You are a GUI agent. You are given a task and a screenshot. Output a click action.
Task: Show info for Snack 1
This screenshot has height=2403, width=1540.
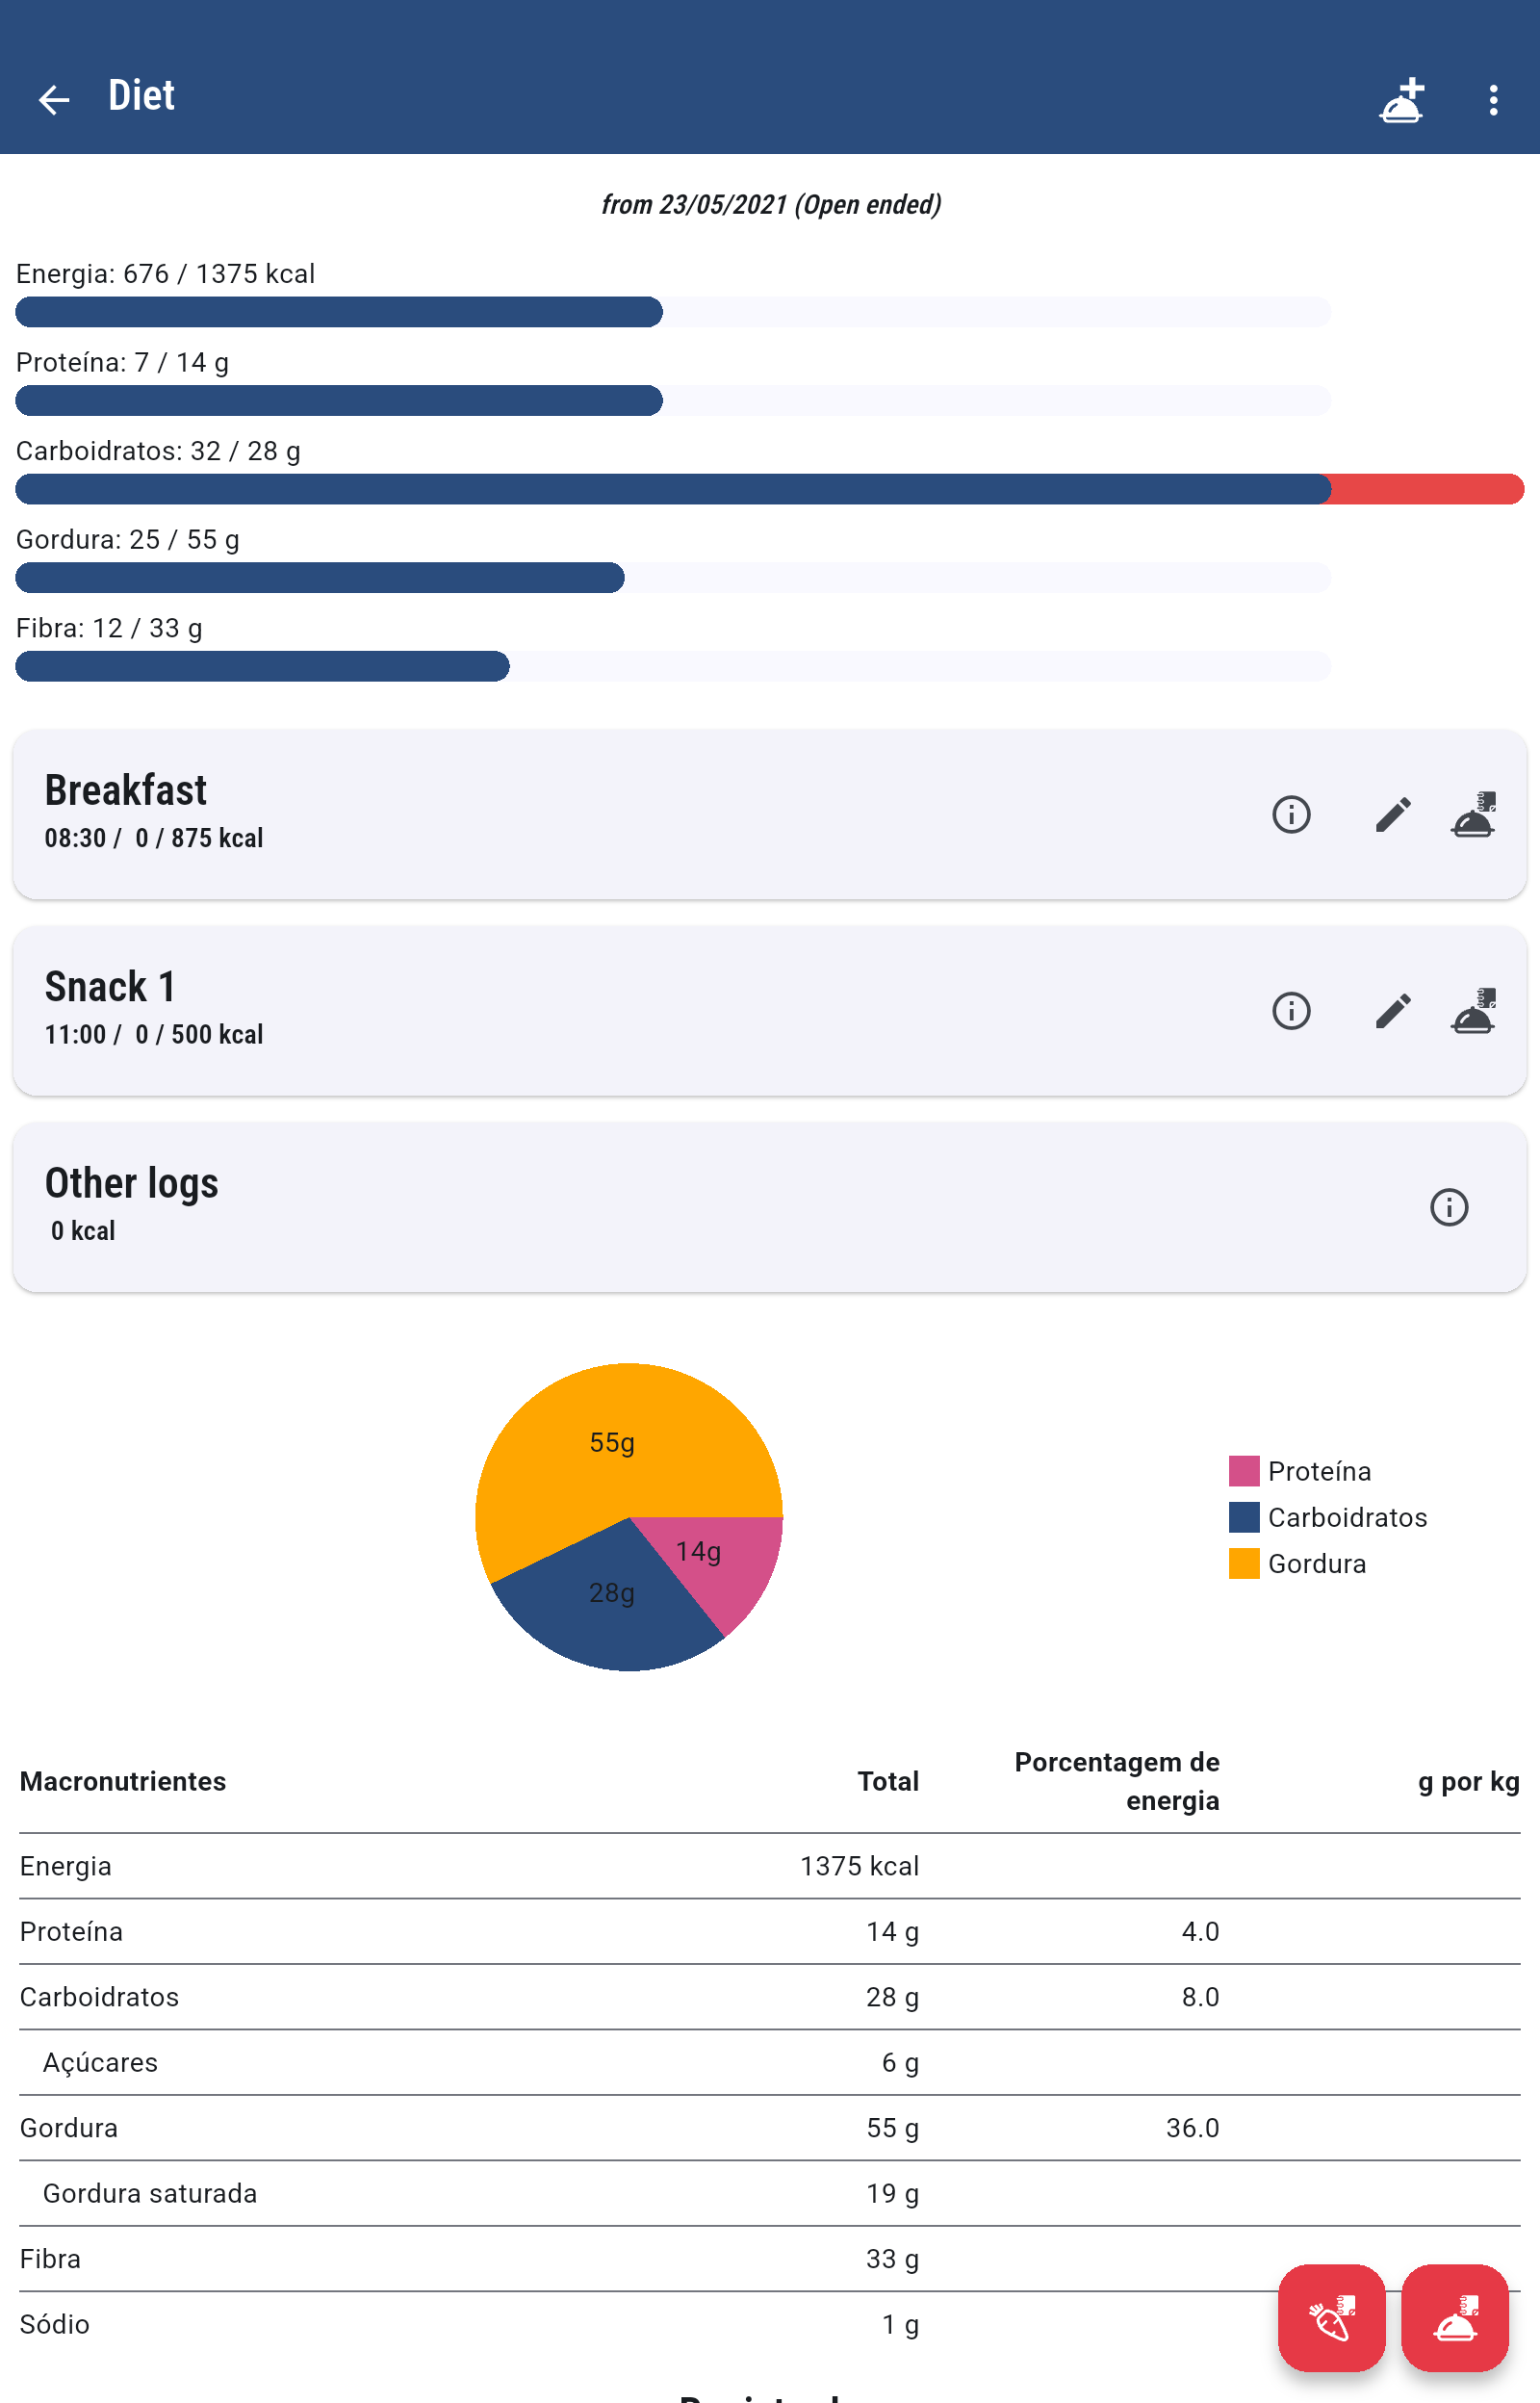pos(1290,1010)
